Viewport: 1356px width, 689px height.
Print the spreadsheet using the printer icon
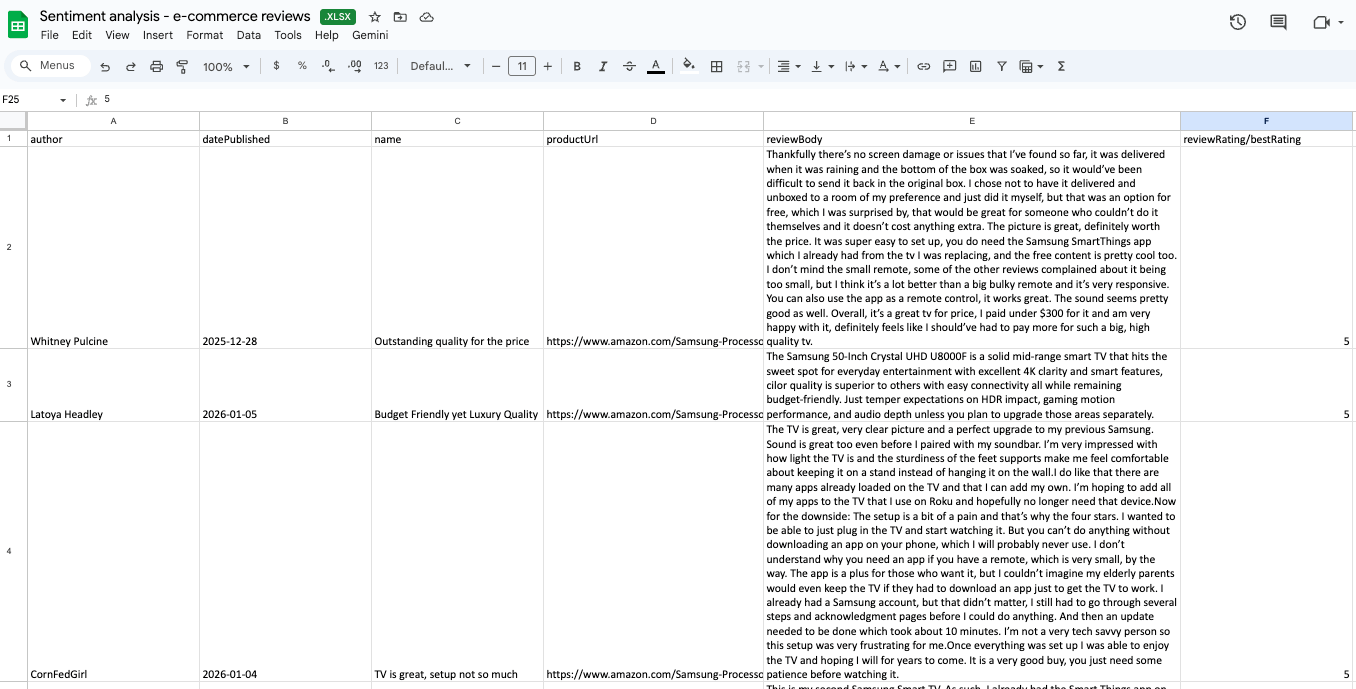156,66
